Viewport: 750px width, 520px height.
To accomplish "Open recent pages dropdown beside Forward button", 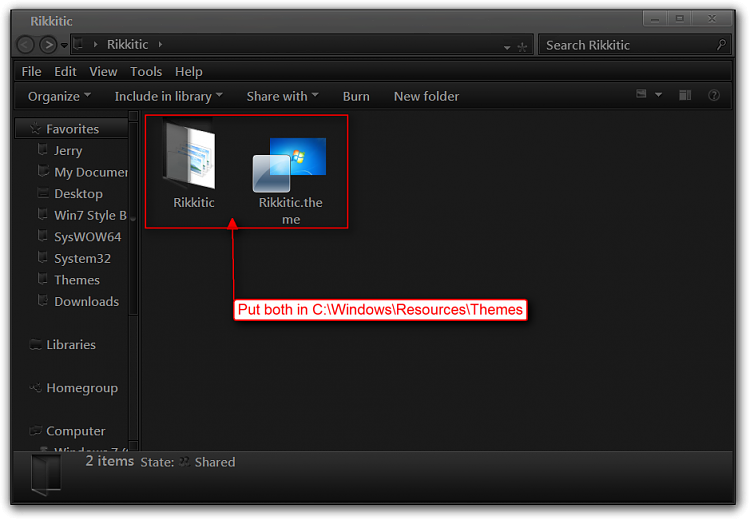I will pos(64,45).
